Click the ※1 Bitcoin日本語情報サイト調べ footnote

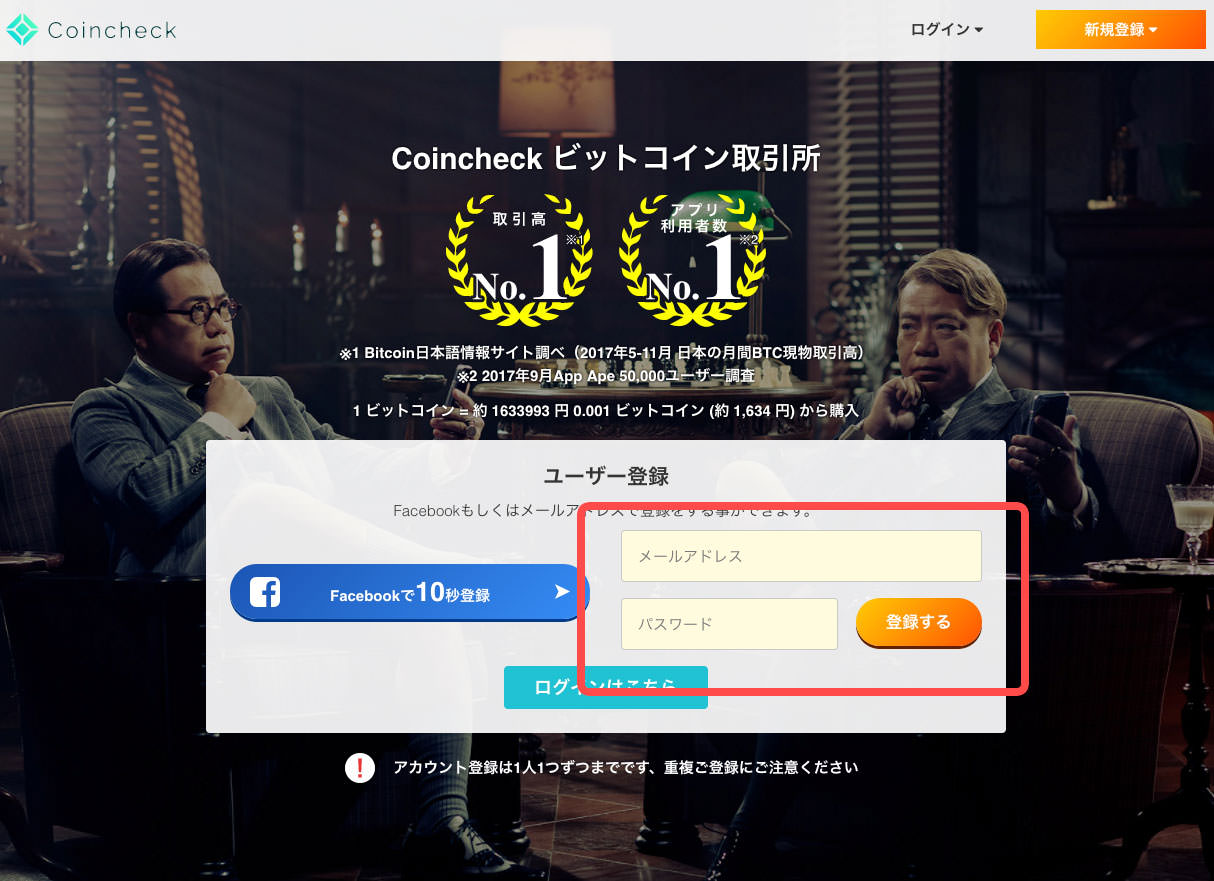606,354
